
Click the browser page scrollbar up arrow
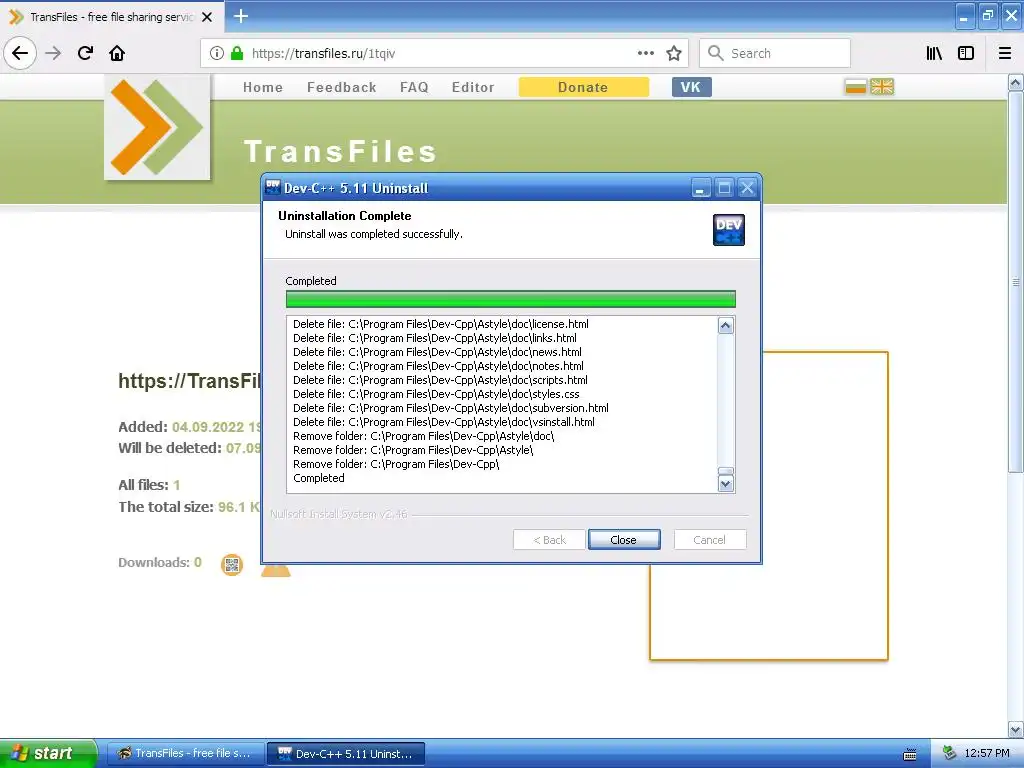(1015, 83)
